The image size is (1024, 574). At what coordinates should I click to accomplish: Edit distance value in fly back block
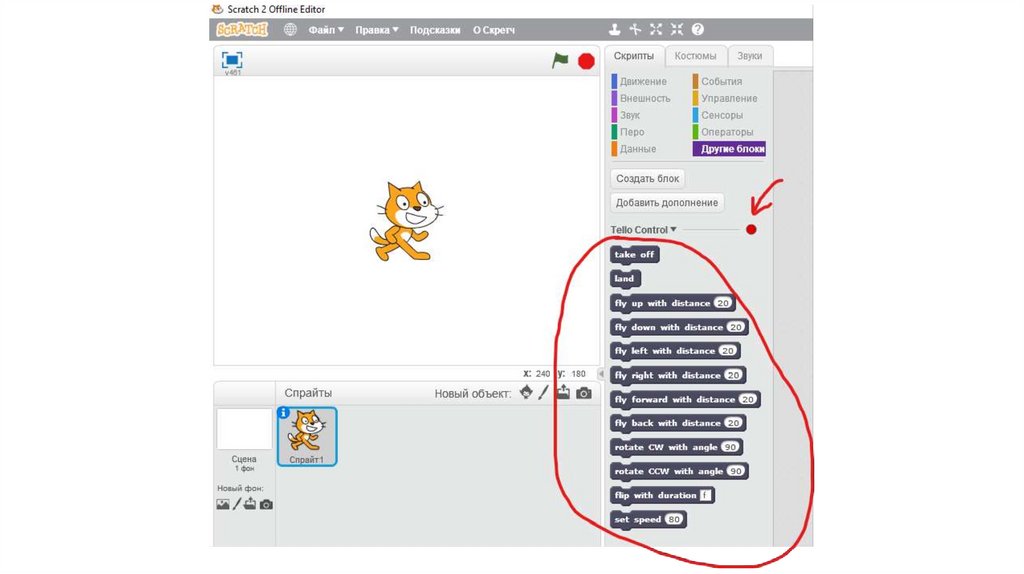tap(733, 423)
